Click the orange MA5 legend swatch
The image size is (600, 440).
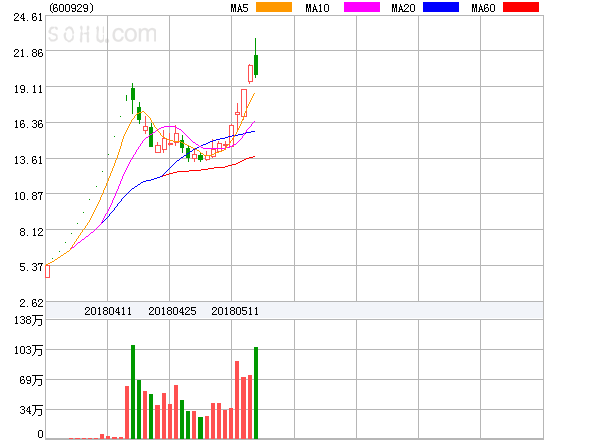click(x=274, y=7)
